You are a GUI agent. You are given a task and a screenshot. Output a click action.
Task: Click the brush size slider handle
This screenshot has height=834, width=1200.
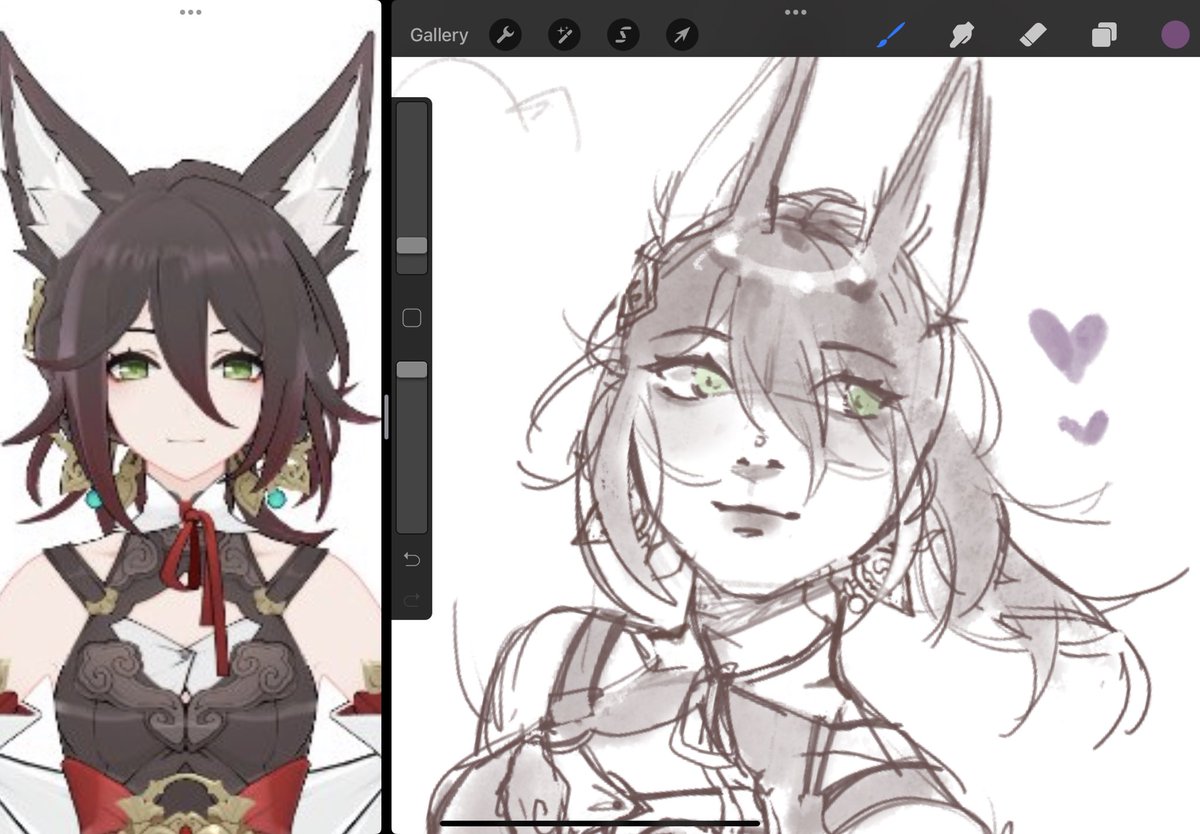[412, 246]
